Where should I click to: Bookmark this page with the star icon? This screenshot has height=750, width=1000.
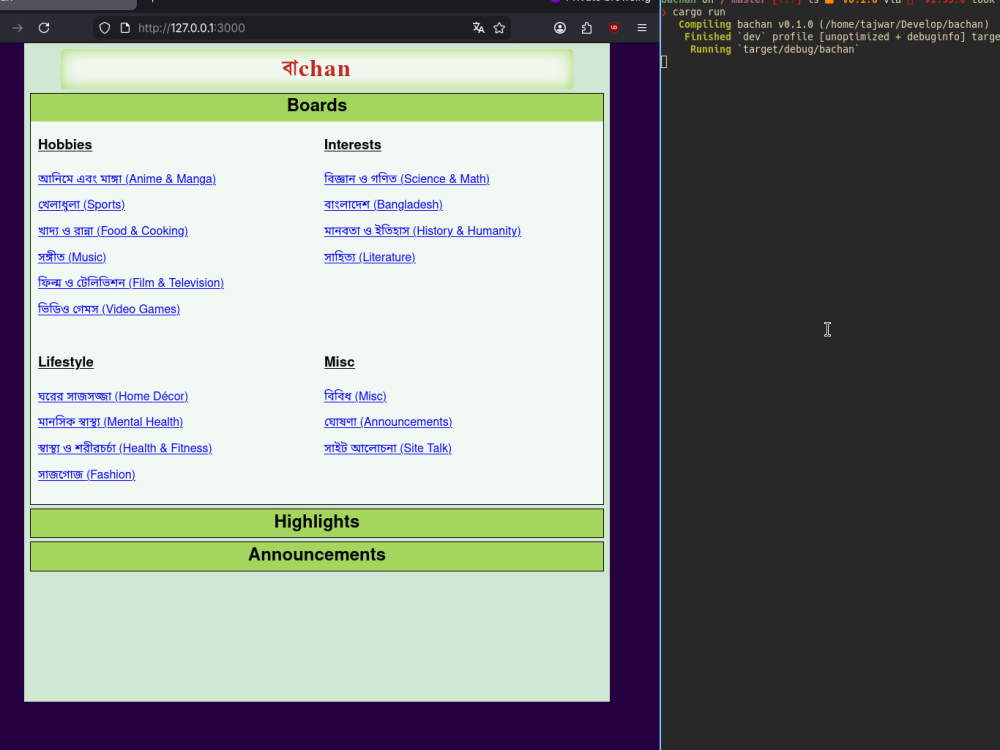pyautogui.click(x=499, y=28)
